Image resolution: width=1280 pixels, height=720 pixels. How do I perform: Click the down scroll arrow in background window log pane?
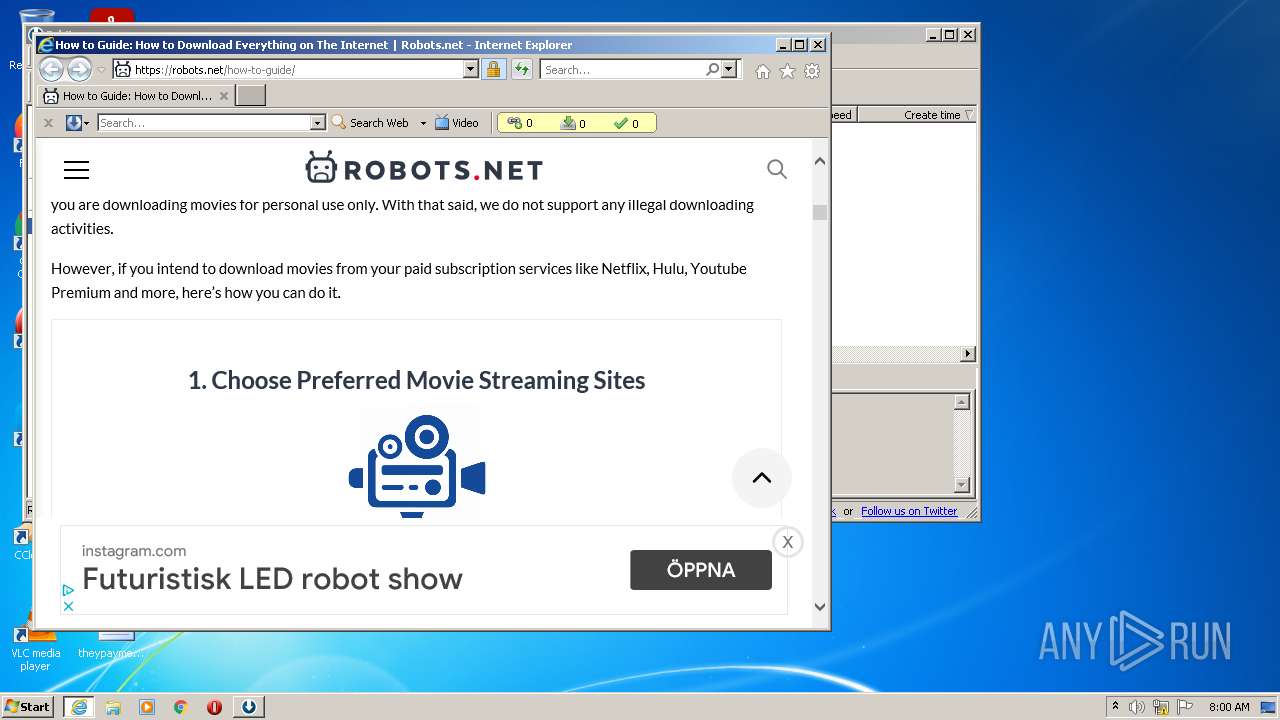click(962, 485)
